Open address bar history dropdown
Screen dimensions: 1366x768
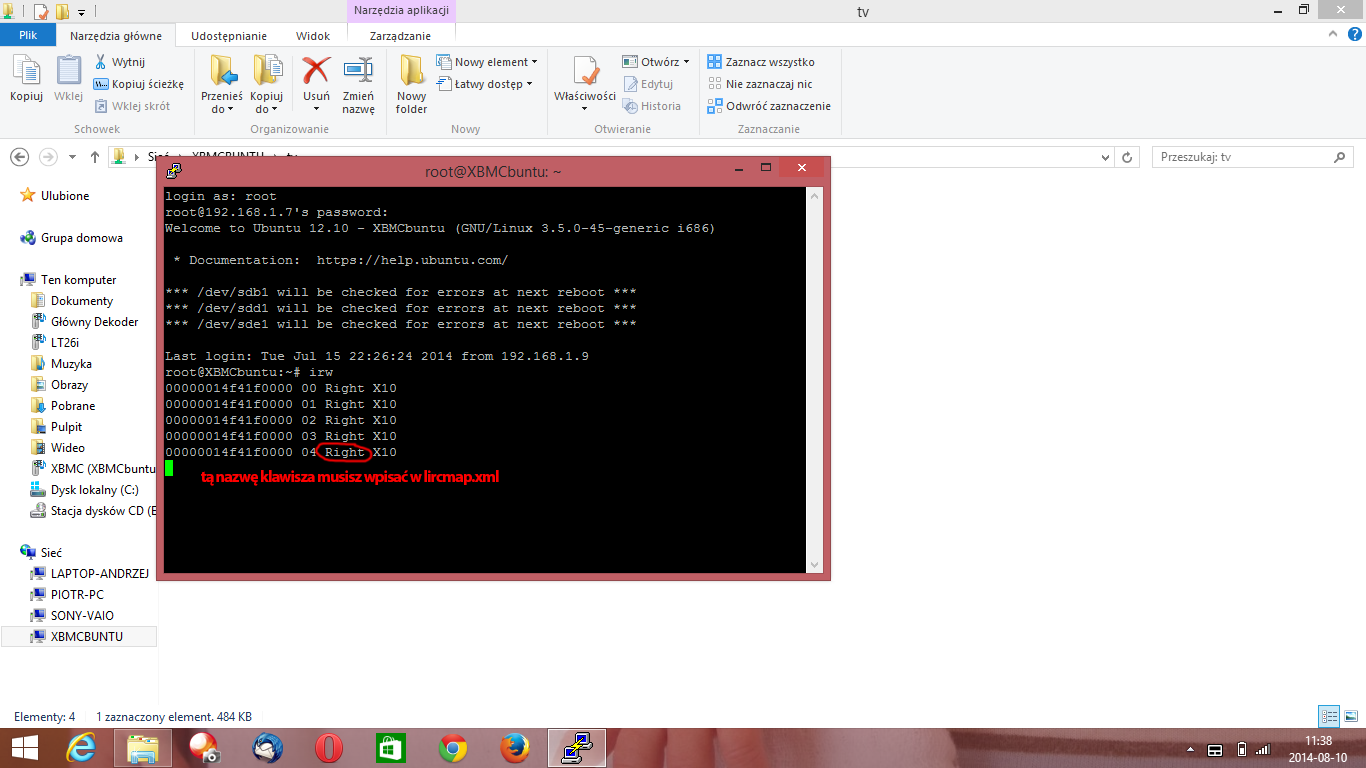tap(1105, 157)
